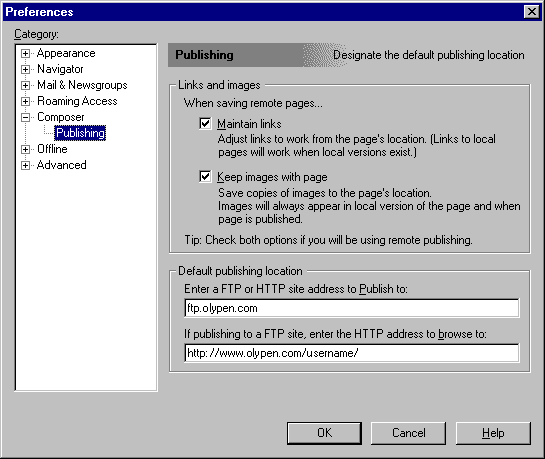
Task: Click the 'Tip: Check both options' text
Action: point(328,240)
